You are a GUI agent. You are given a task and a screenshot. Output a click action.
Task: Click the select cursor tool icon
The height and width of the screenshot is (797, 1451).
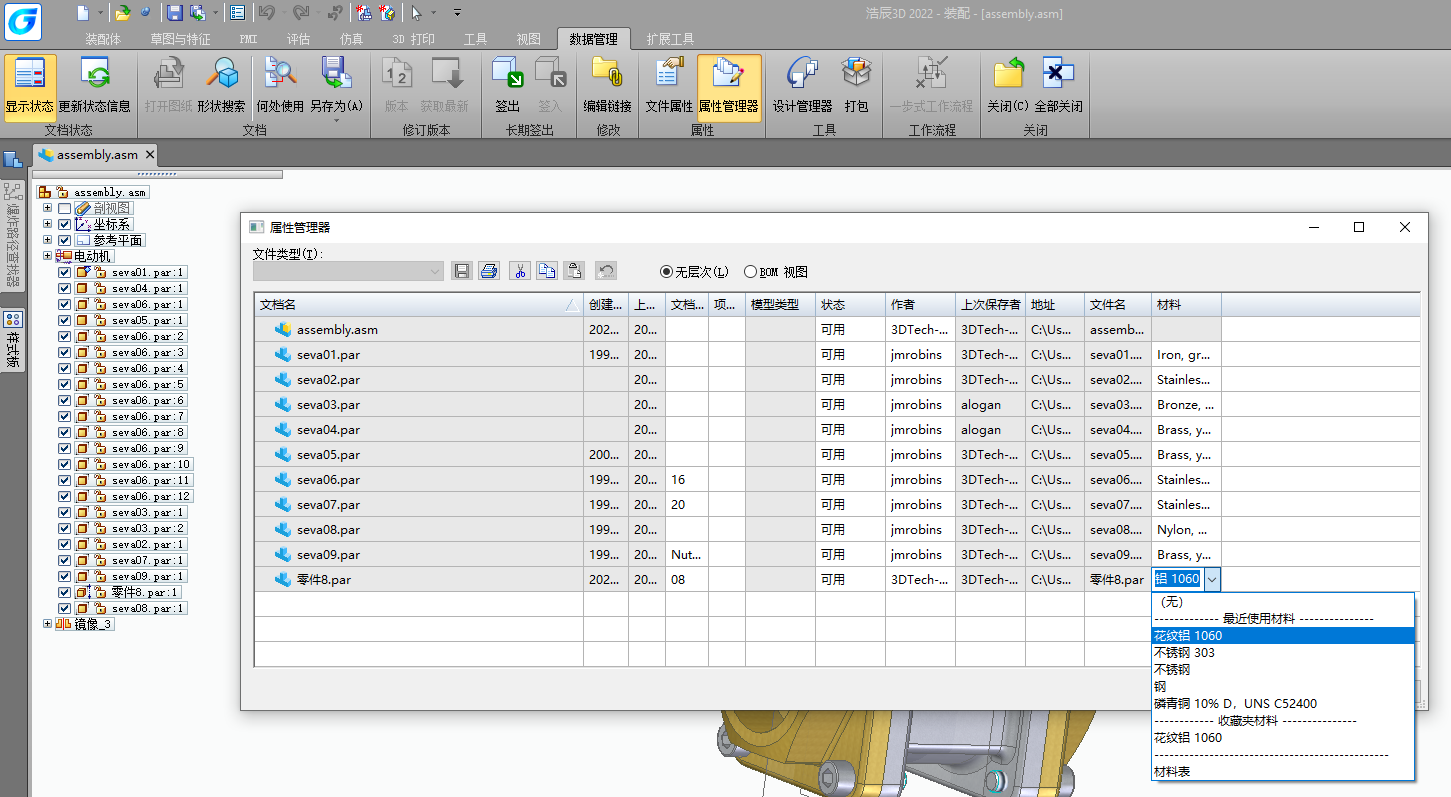click(x=417, y=13)
